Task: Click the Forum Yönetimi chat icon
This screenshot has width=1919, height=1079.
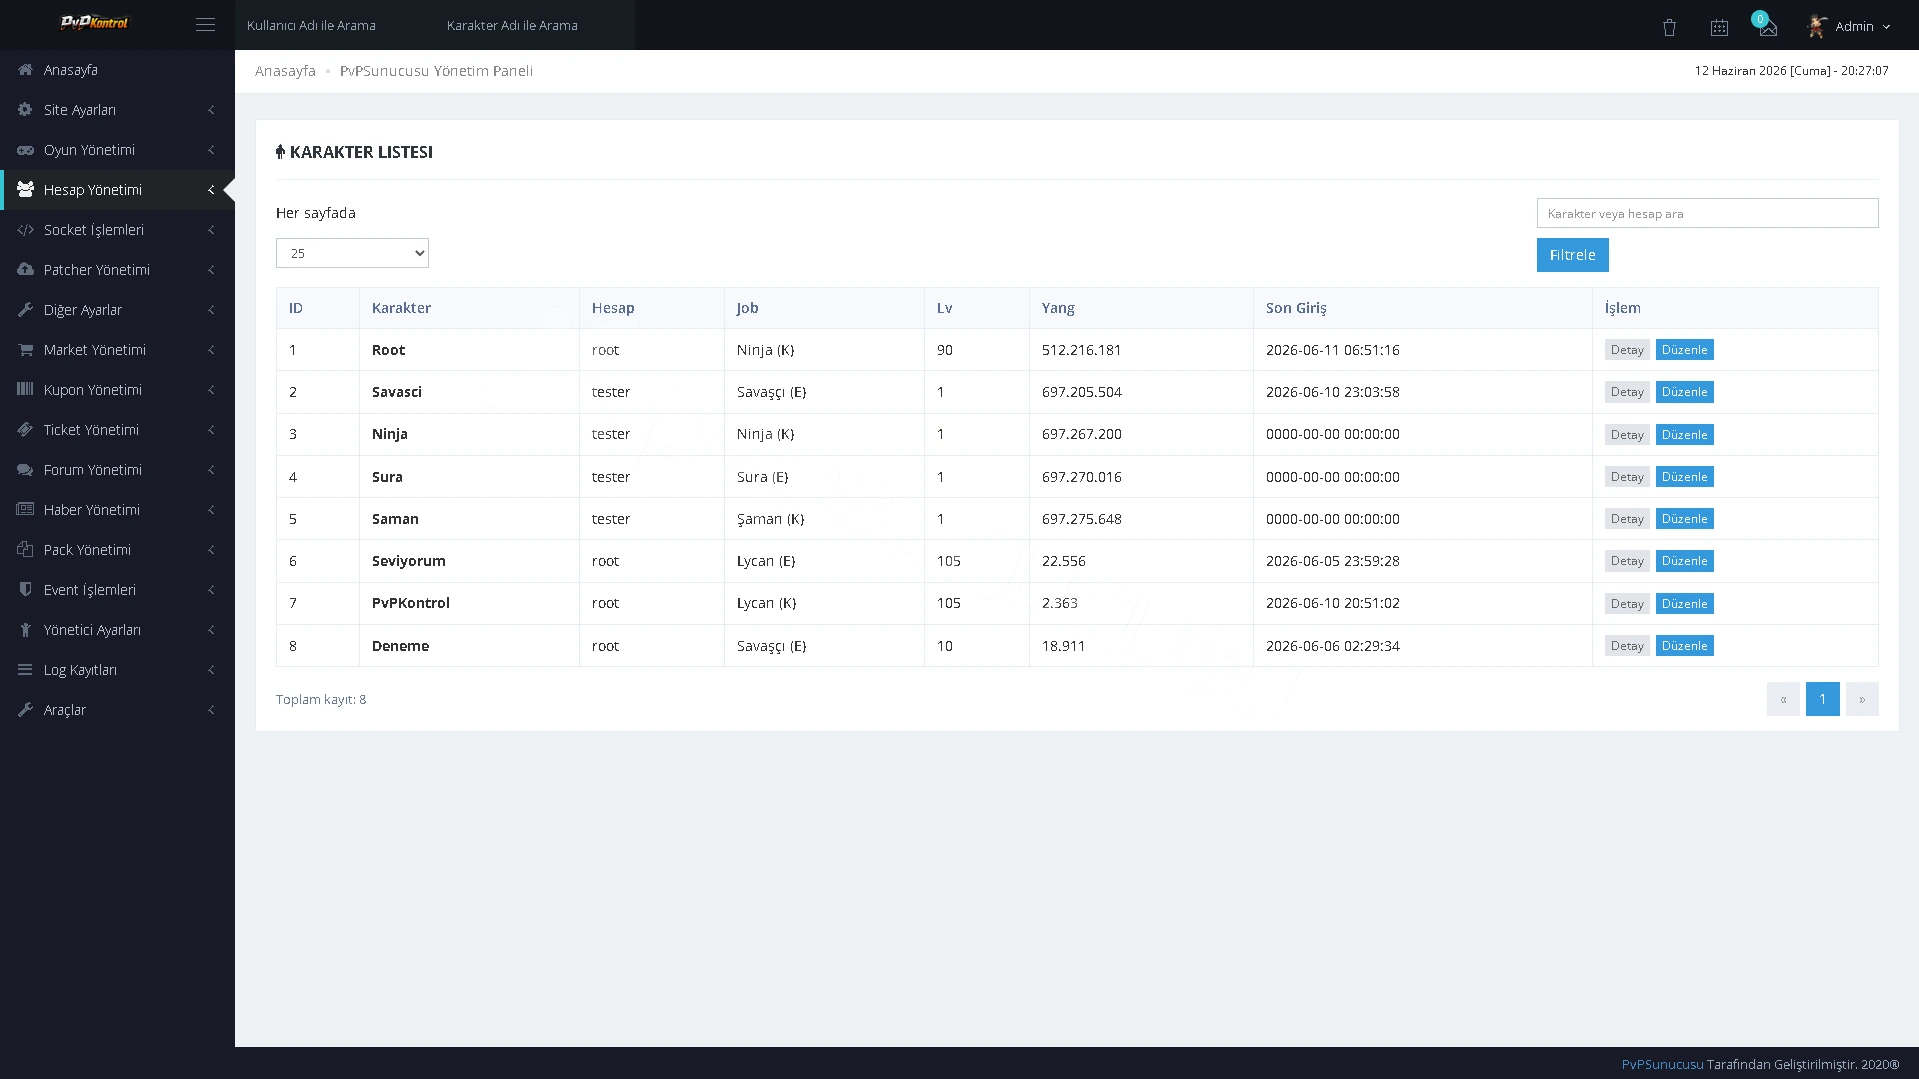Action: tap(25, 470)
